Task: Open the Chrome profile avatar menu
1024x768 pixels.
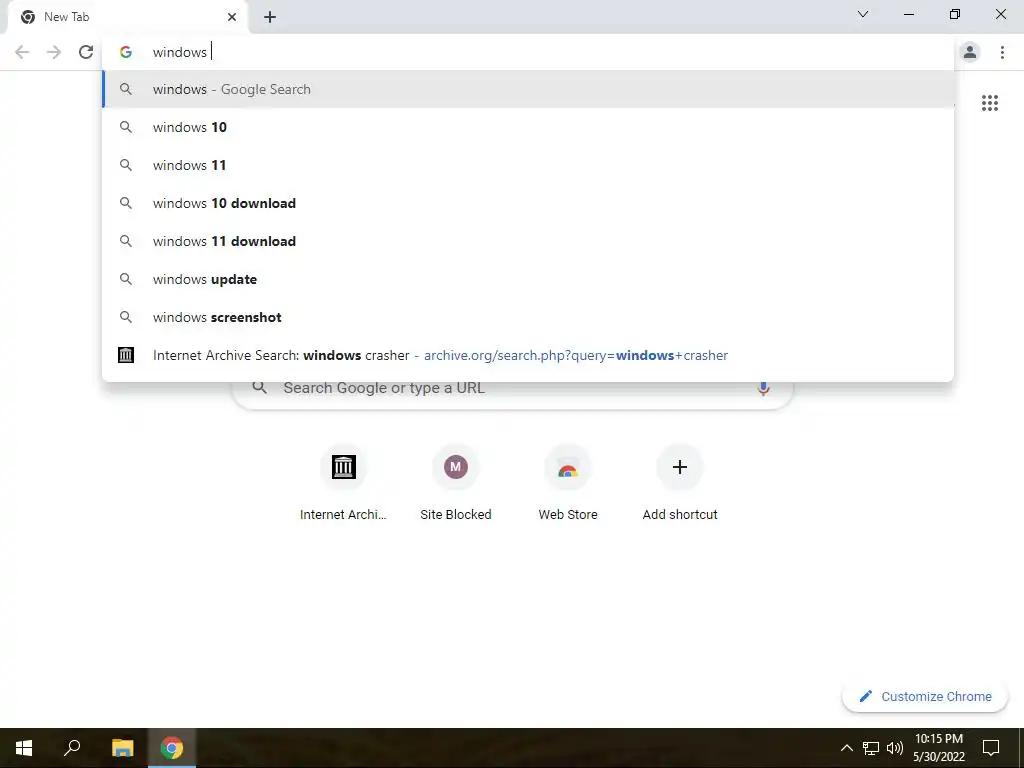Action: [970, 52]
